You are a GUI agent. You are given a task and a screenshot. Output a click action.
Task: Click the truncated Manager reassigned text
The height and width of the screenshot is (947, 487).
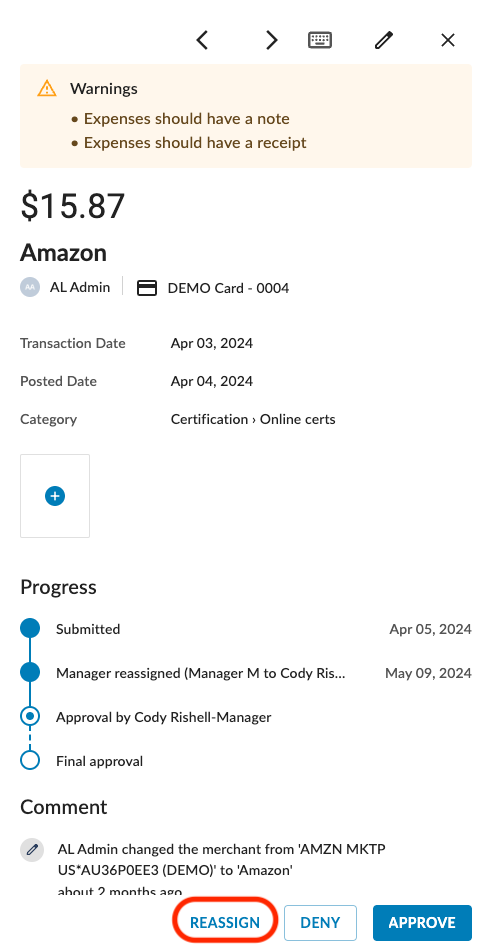point(201,673)
